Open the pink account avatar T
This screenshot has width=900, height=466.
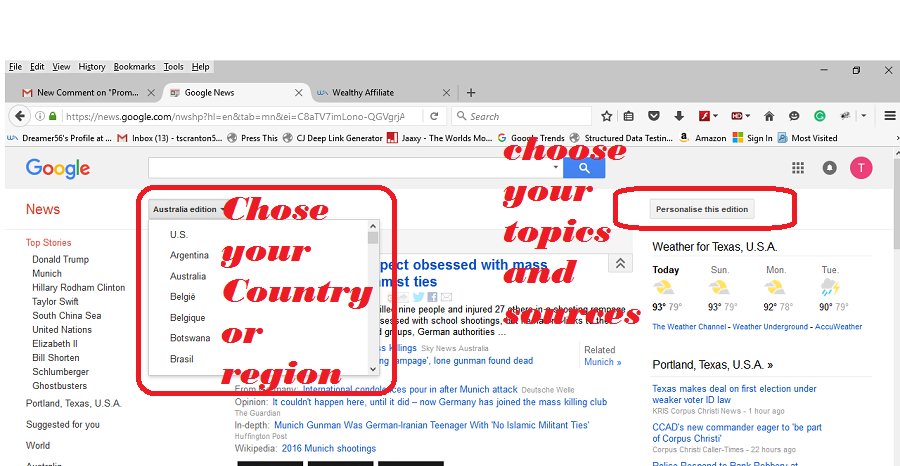point(861,168)
